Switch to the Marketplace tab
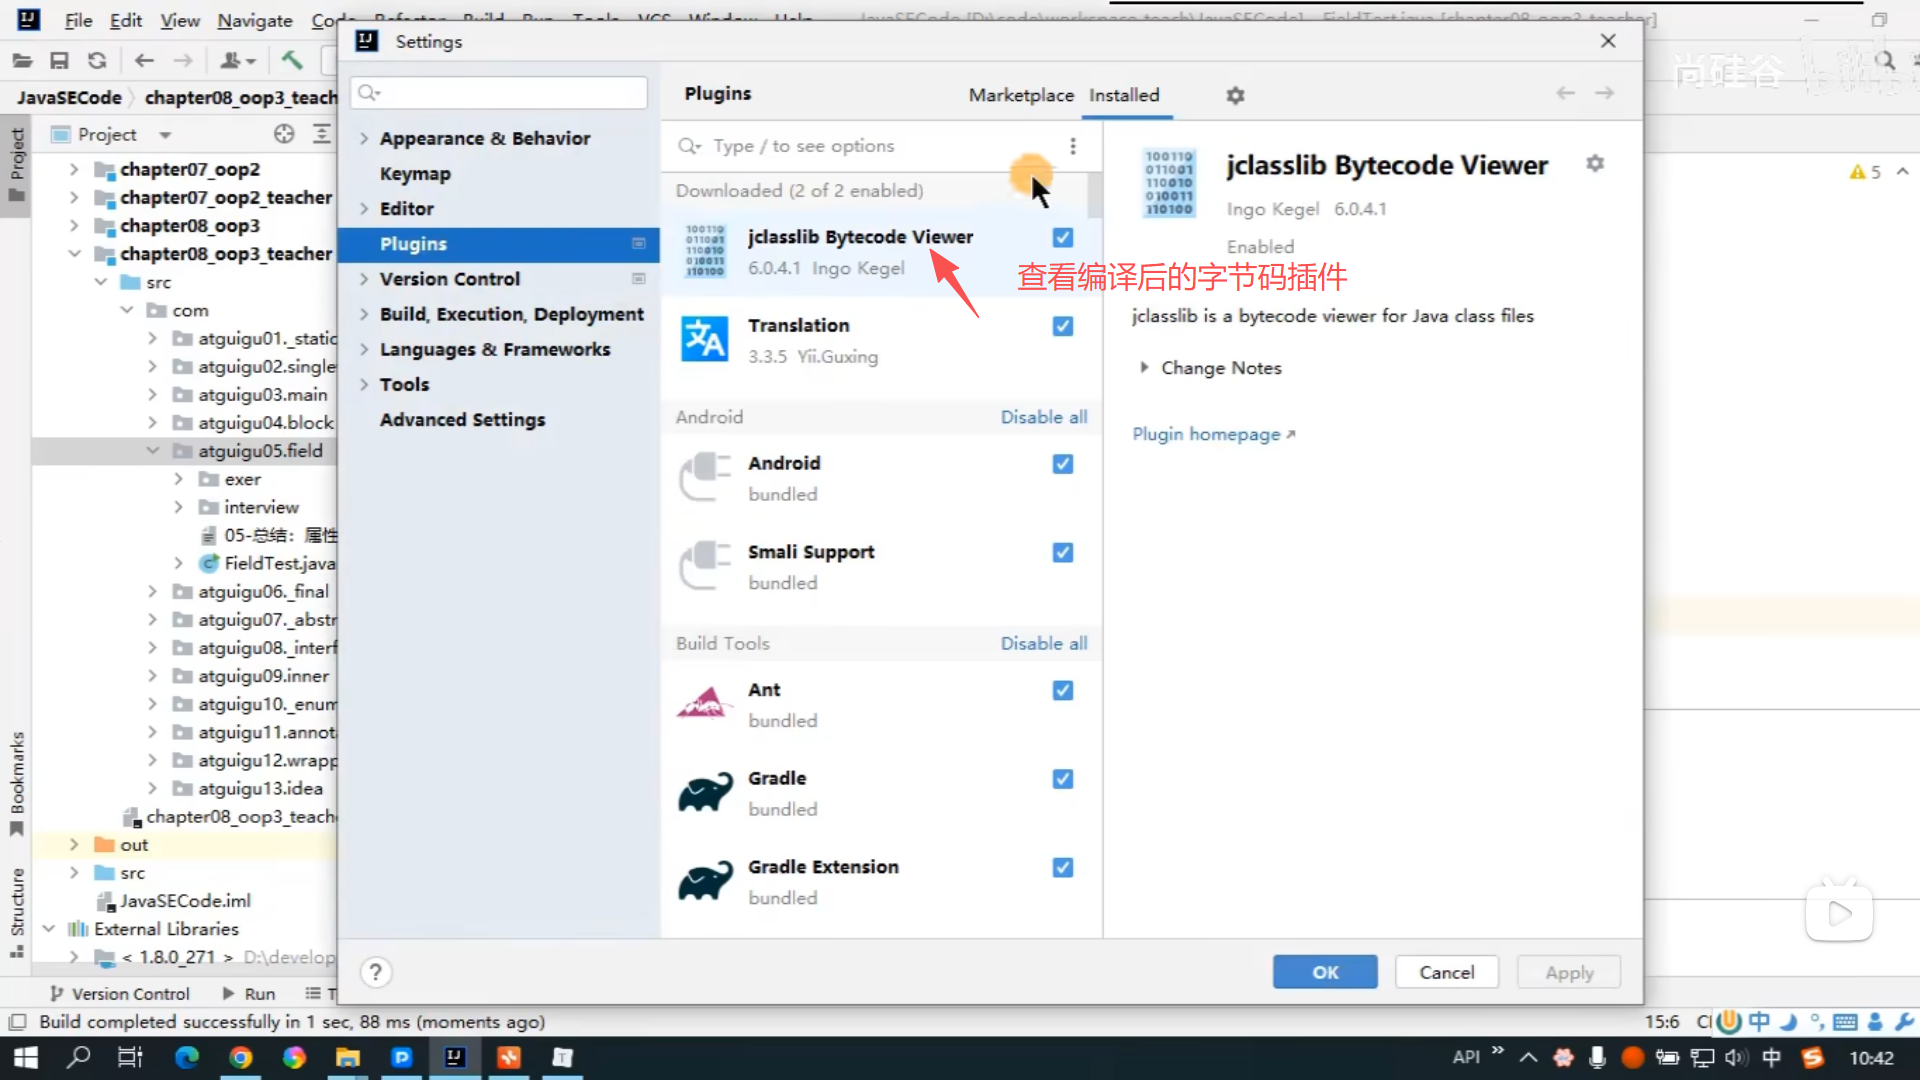 pyautogui.click(x=1020, y=95)
